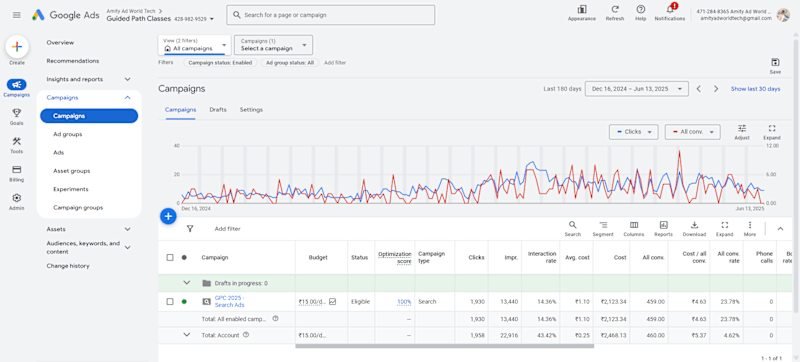Image resolution: width=800 pixels, height=362 pixels.
Task: Click the blue add campaign plus button
Action: pyautogui.click(x=168, y=216)
